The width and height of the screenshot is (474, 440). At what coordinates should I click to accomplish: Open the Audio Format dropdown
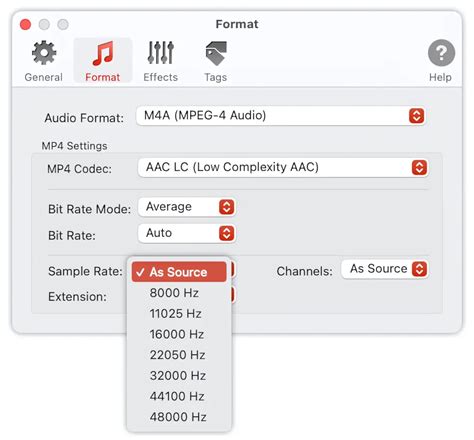(x=281, y=116)
